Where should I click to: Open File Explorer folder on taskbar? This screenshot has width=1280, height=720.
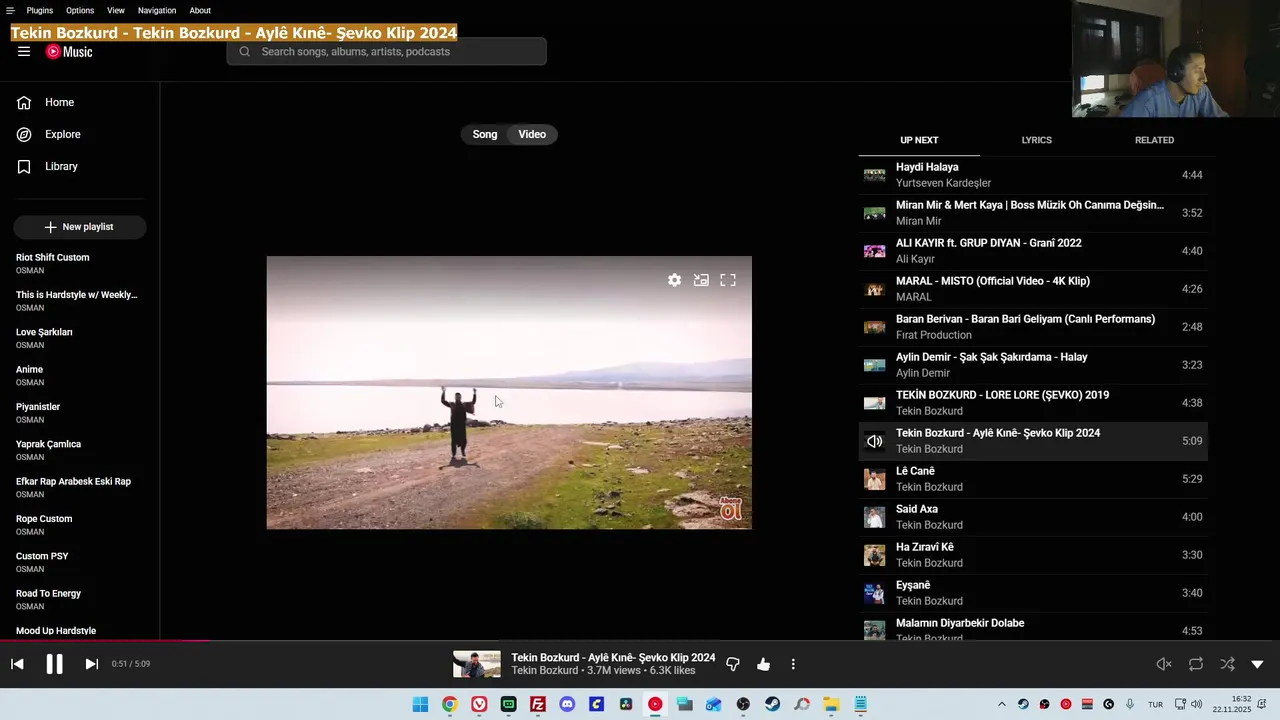click(831, 704)
